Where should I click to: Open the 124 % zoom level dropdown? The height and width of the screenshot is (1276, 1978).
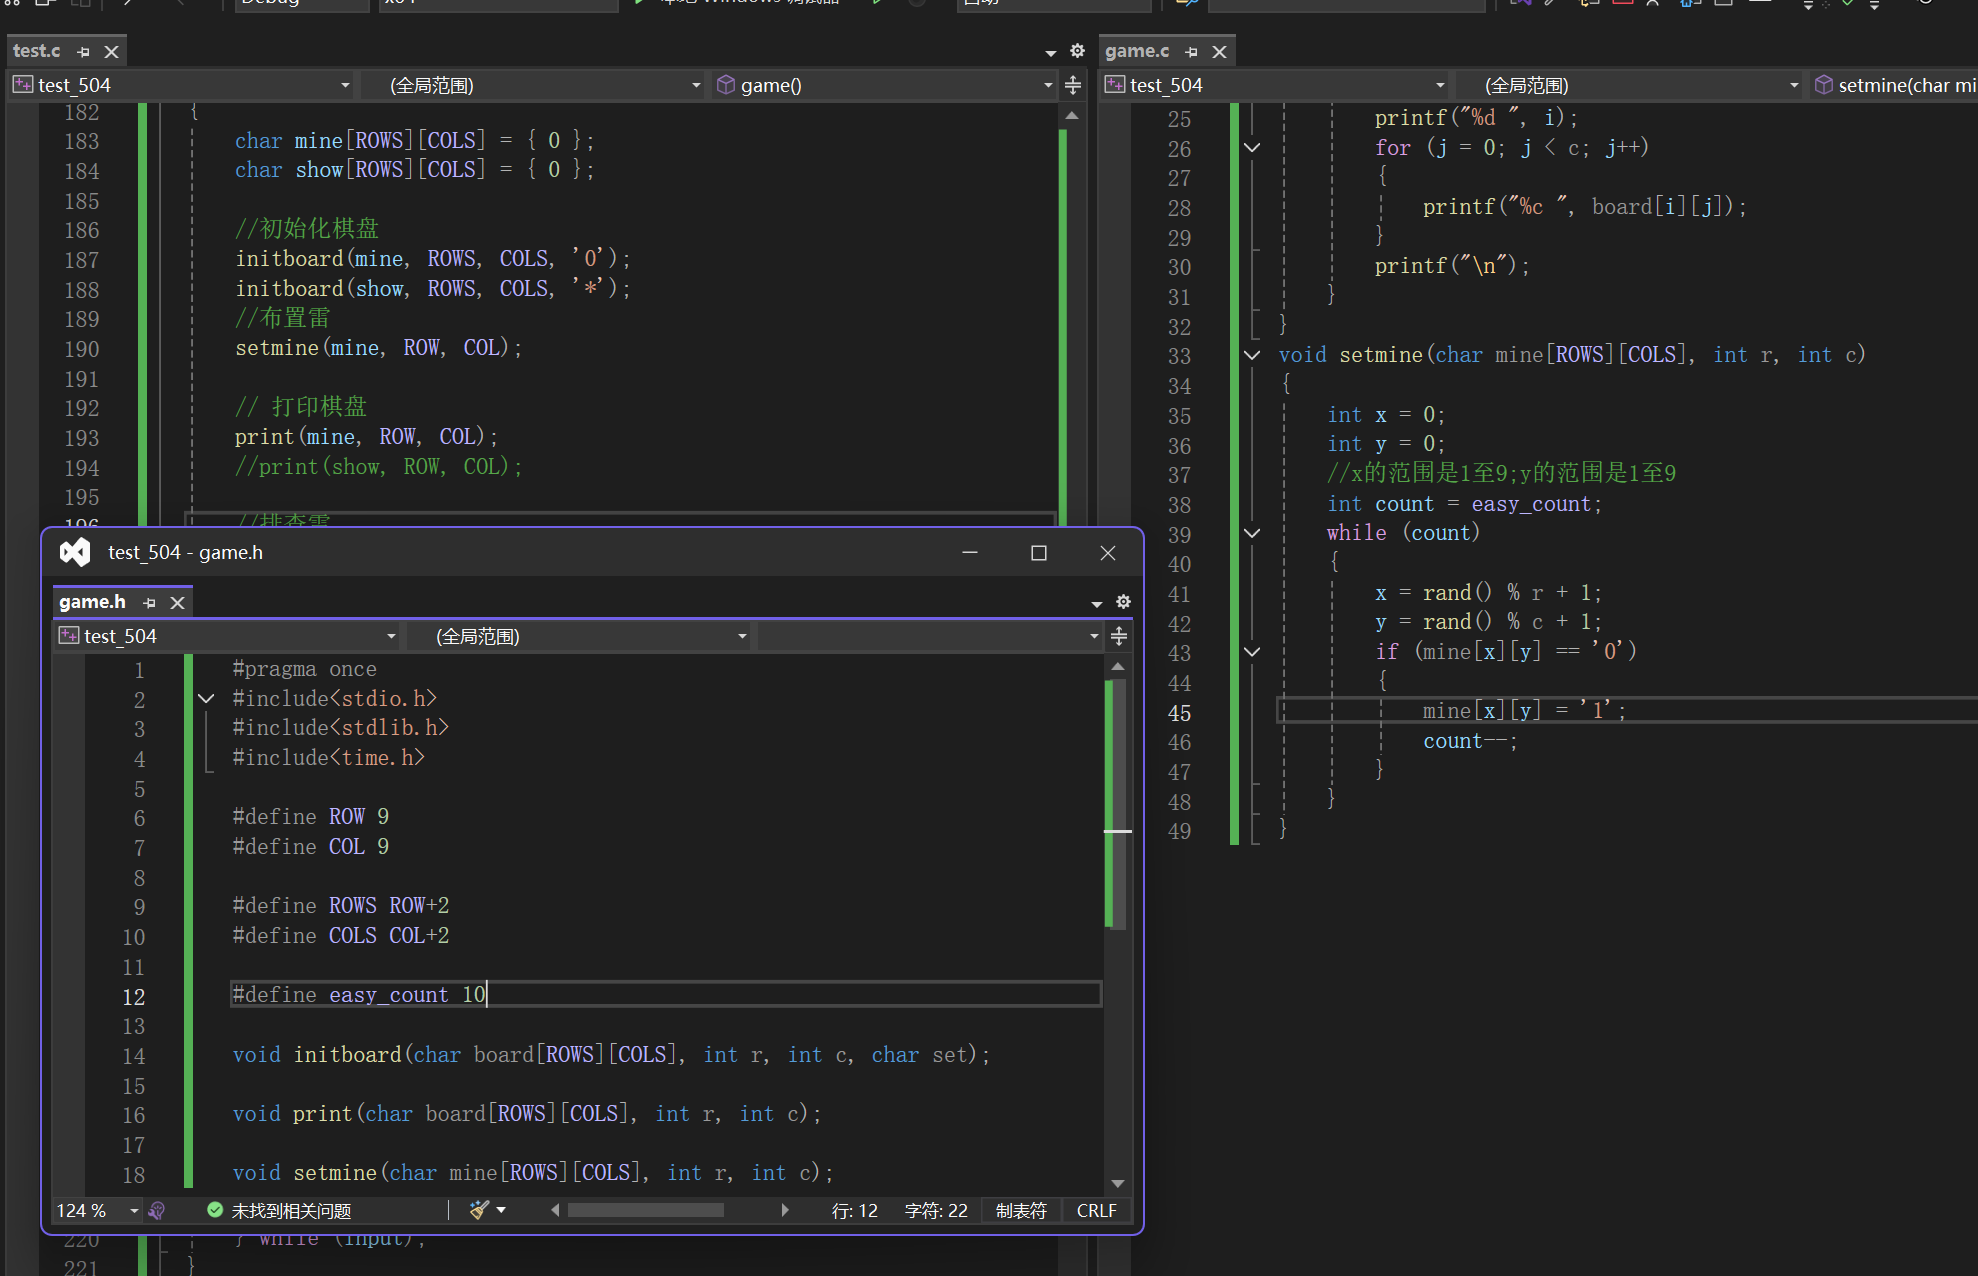(134, 1211)
